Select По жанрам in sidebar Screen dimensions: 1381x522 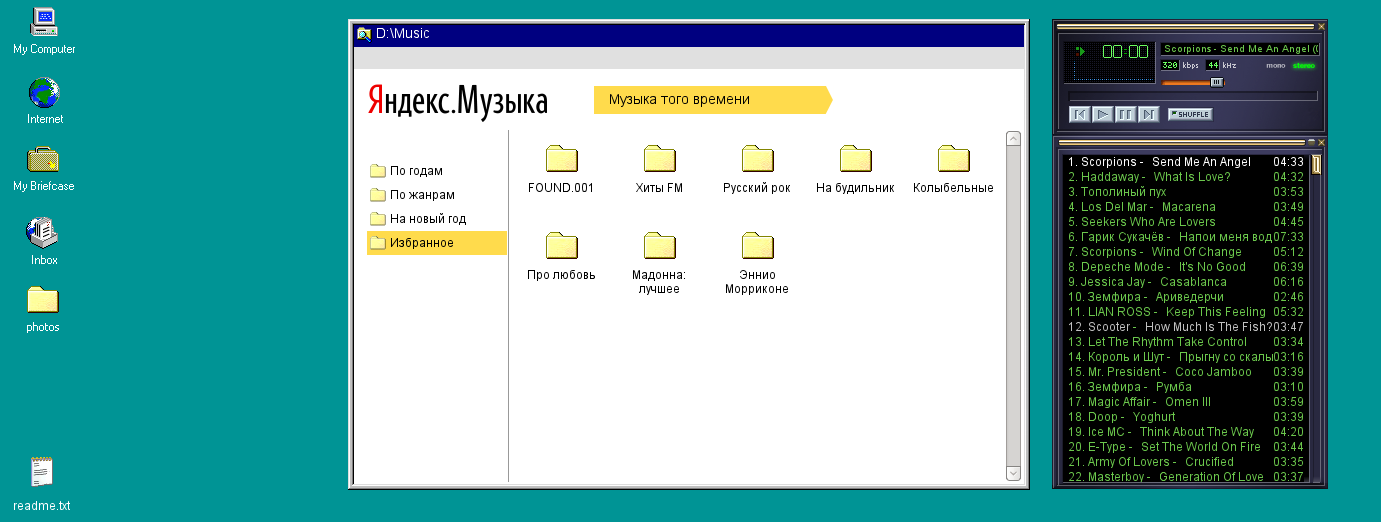tap(437, 195)
